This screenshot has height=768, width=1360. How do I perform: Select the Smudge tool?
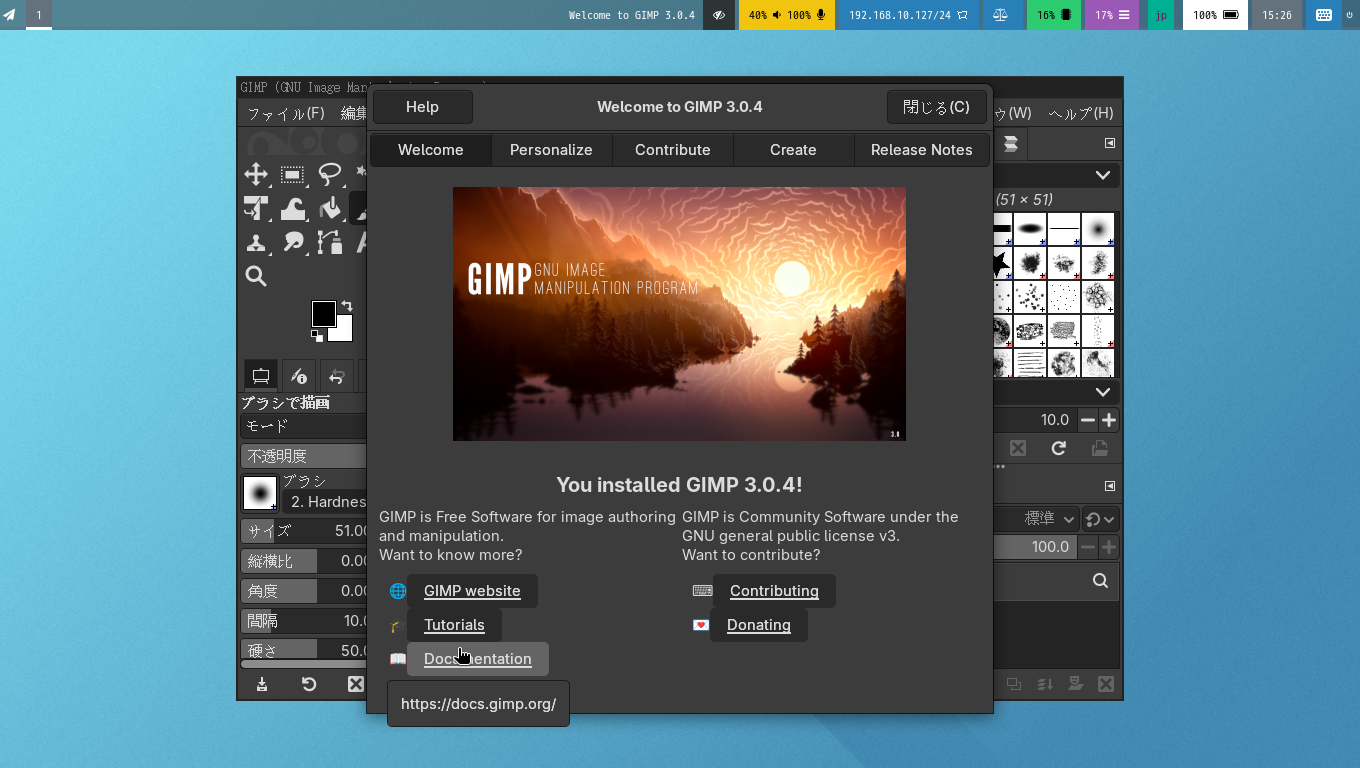[292, 242]
